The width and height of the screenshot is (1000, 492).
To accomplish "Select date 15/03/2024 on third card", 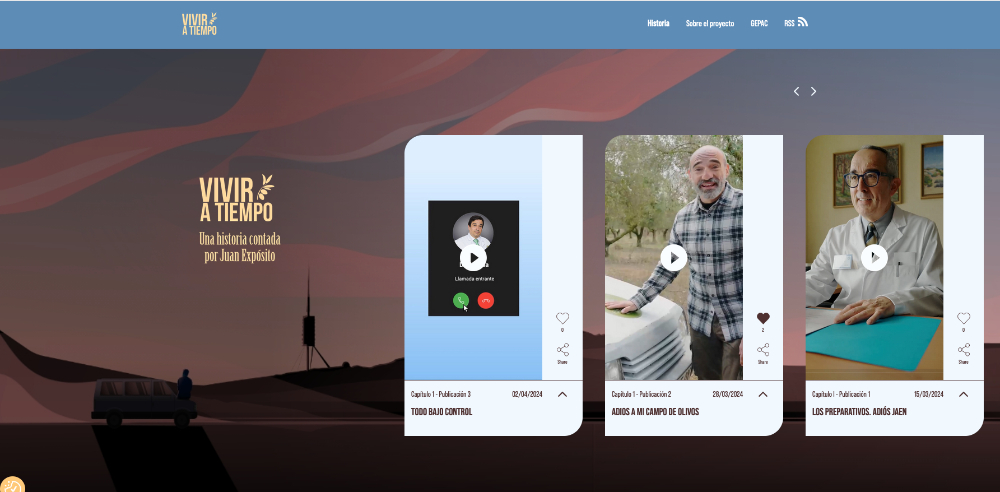I will 929,394.
